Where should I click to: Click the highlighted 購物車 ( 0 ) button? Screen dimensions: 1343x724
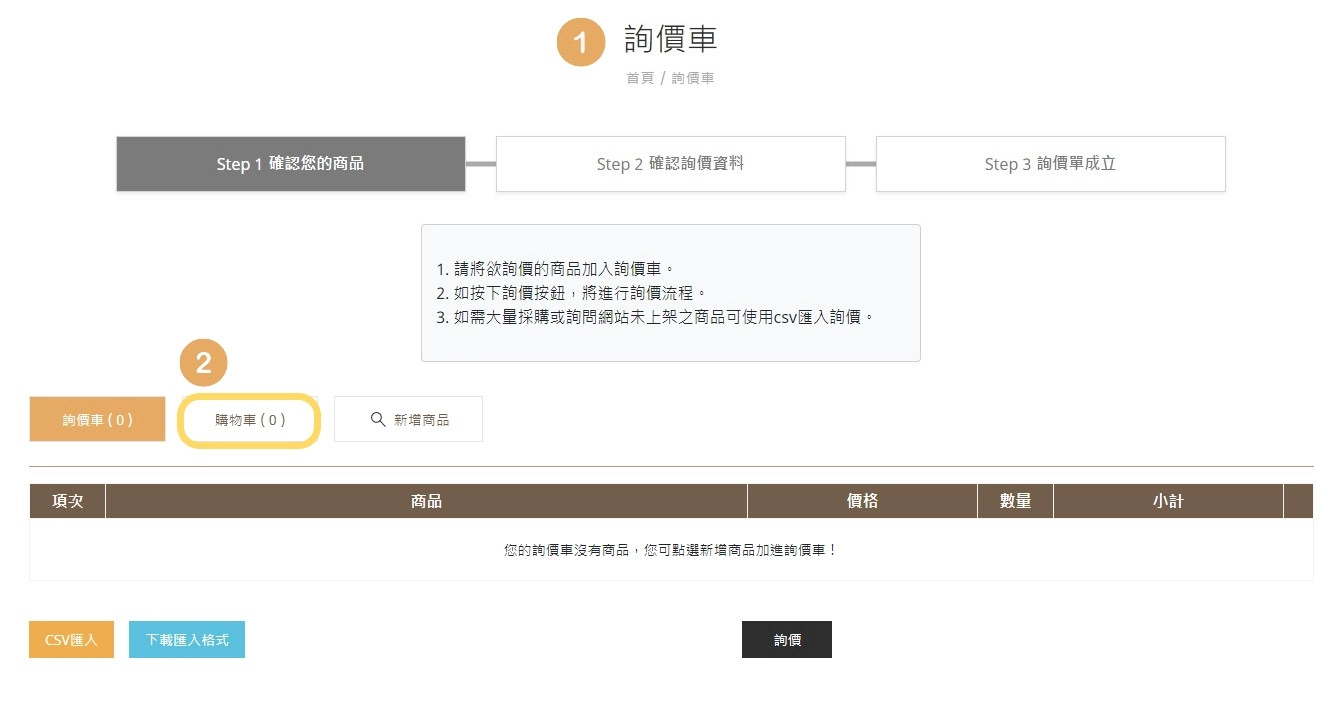click(249, 420)
